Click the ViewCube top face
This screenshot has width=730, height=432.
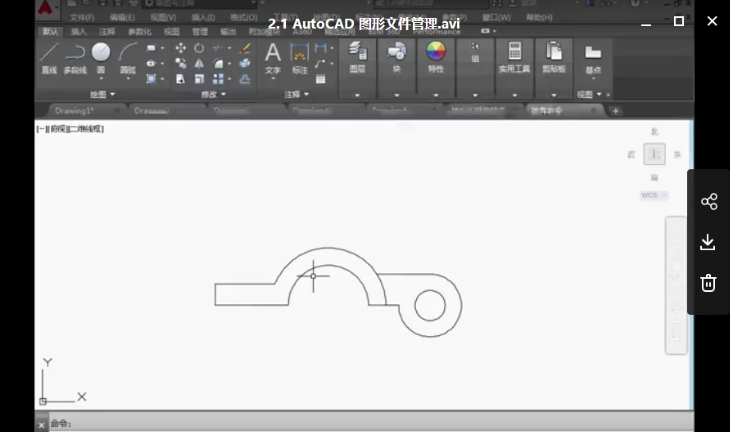pyautogui.click(x=654, y=154)
